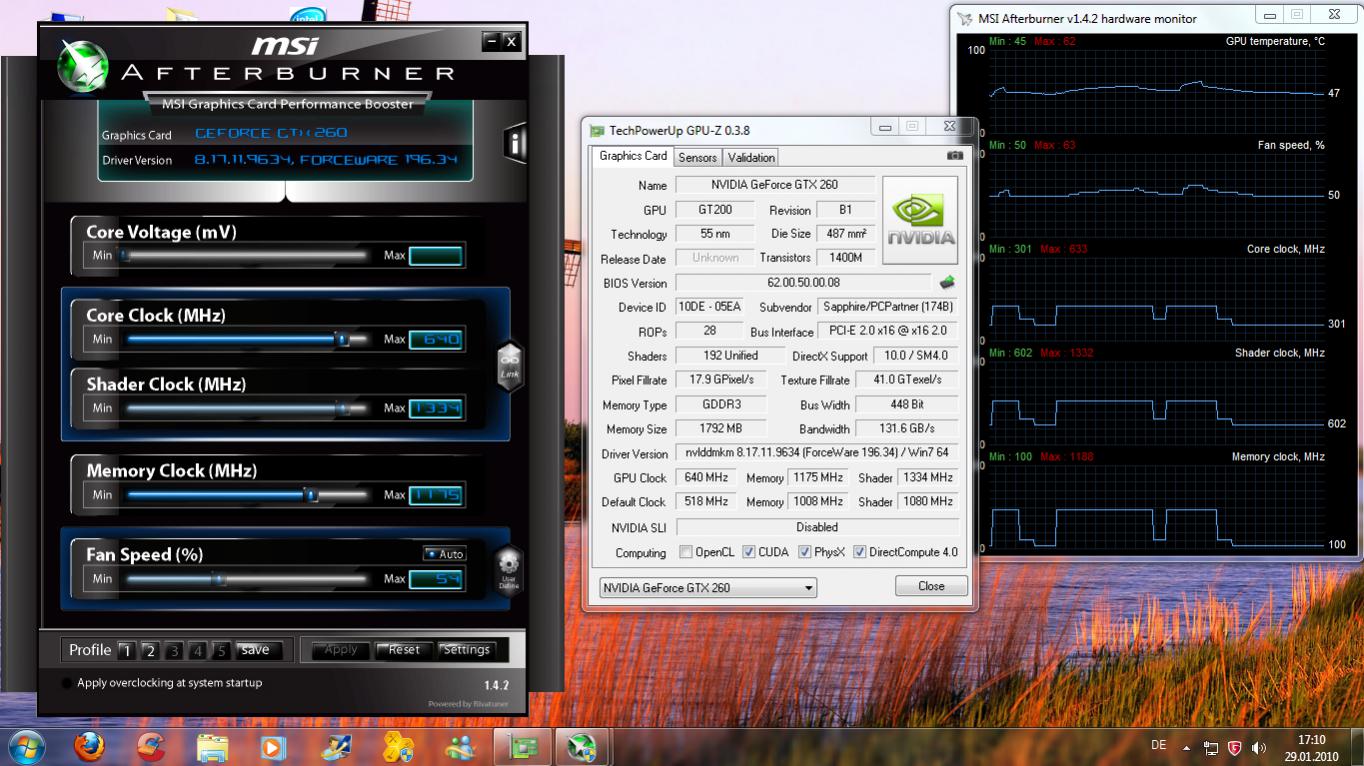The height and width of the screenshot is (766, 1364).
Task: Click the Memory Clock slider handle
Action: pyautogui.click(x=311, y=495)
